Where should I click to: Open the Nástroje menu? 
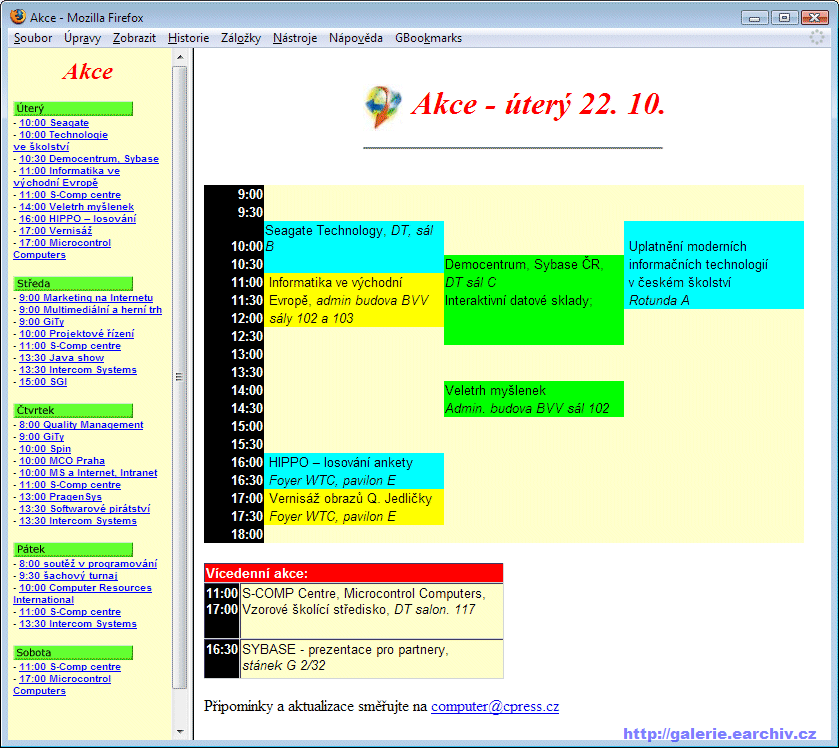click(295, 38)
